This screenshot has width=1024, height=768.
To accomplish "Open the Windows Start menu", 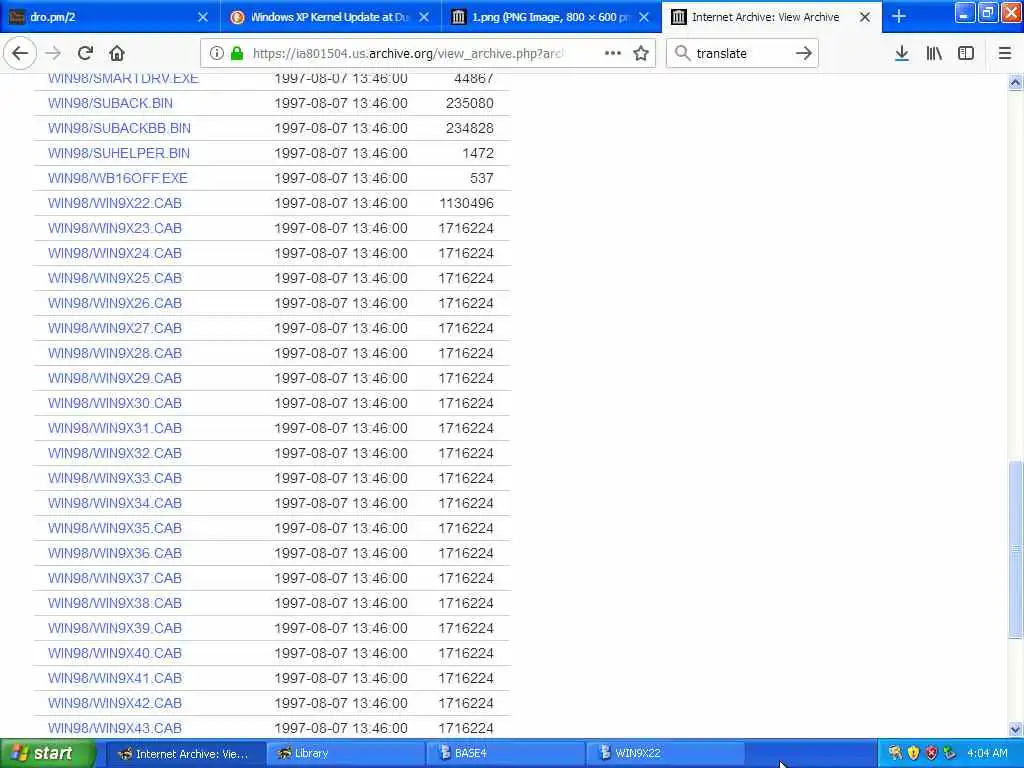I will 48,754.
